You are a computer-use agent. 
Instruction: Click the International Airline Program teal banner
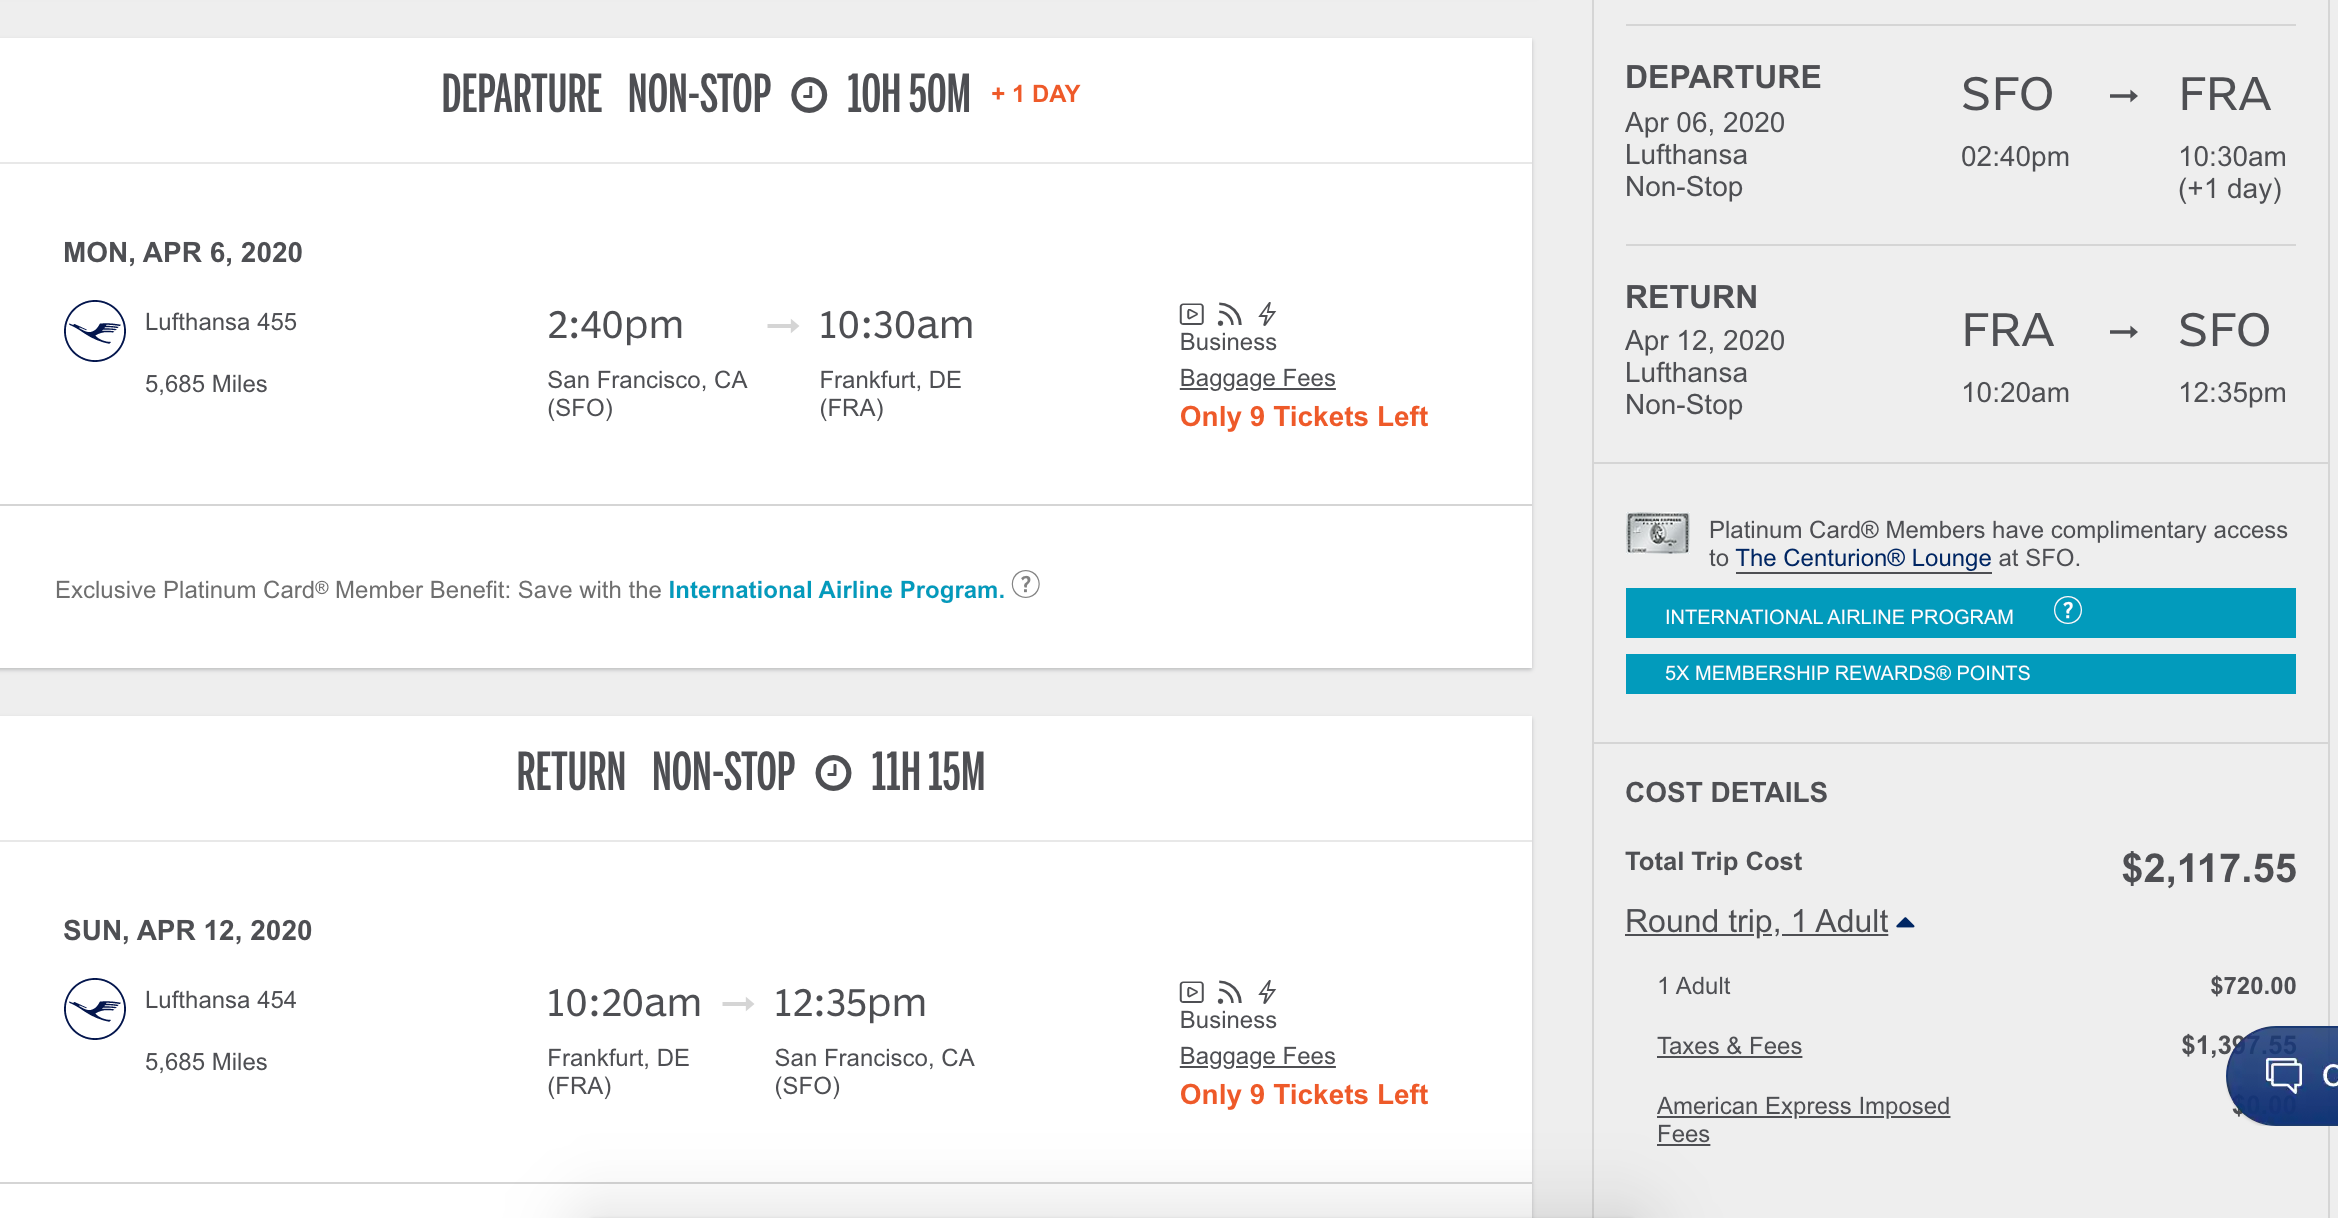point(1838,617)
